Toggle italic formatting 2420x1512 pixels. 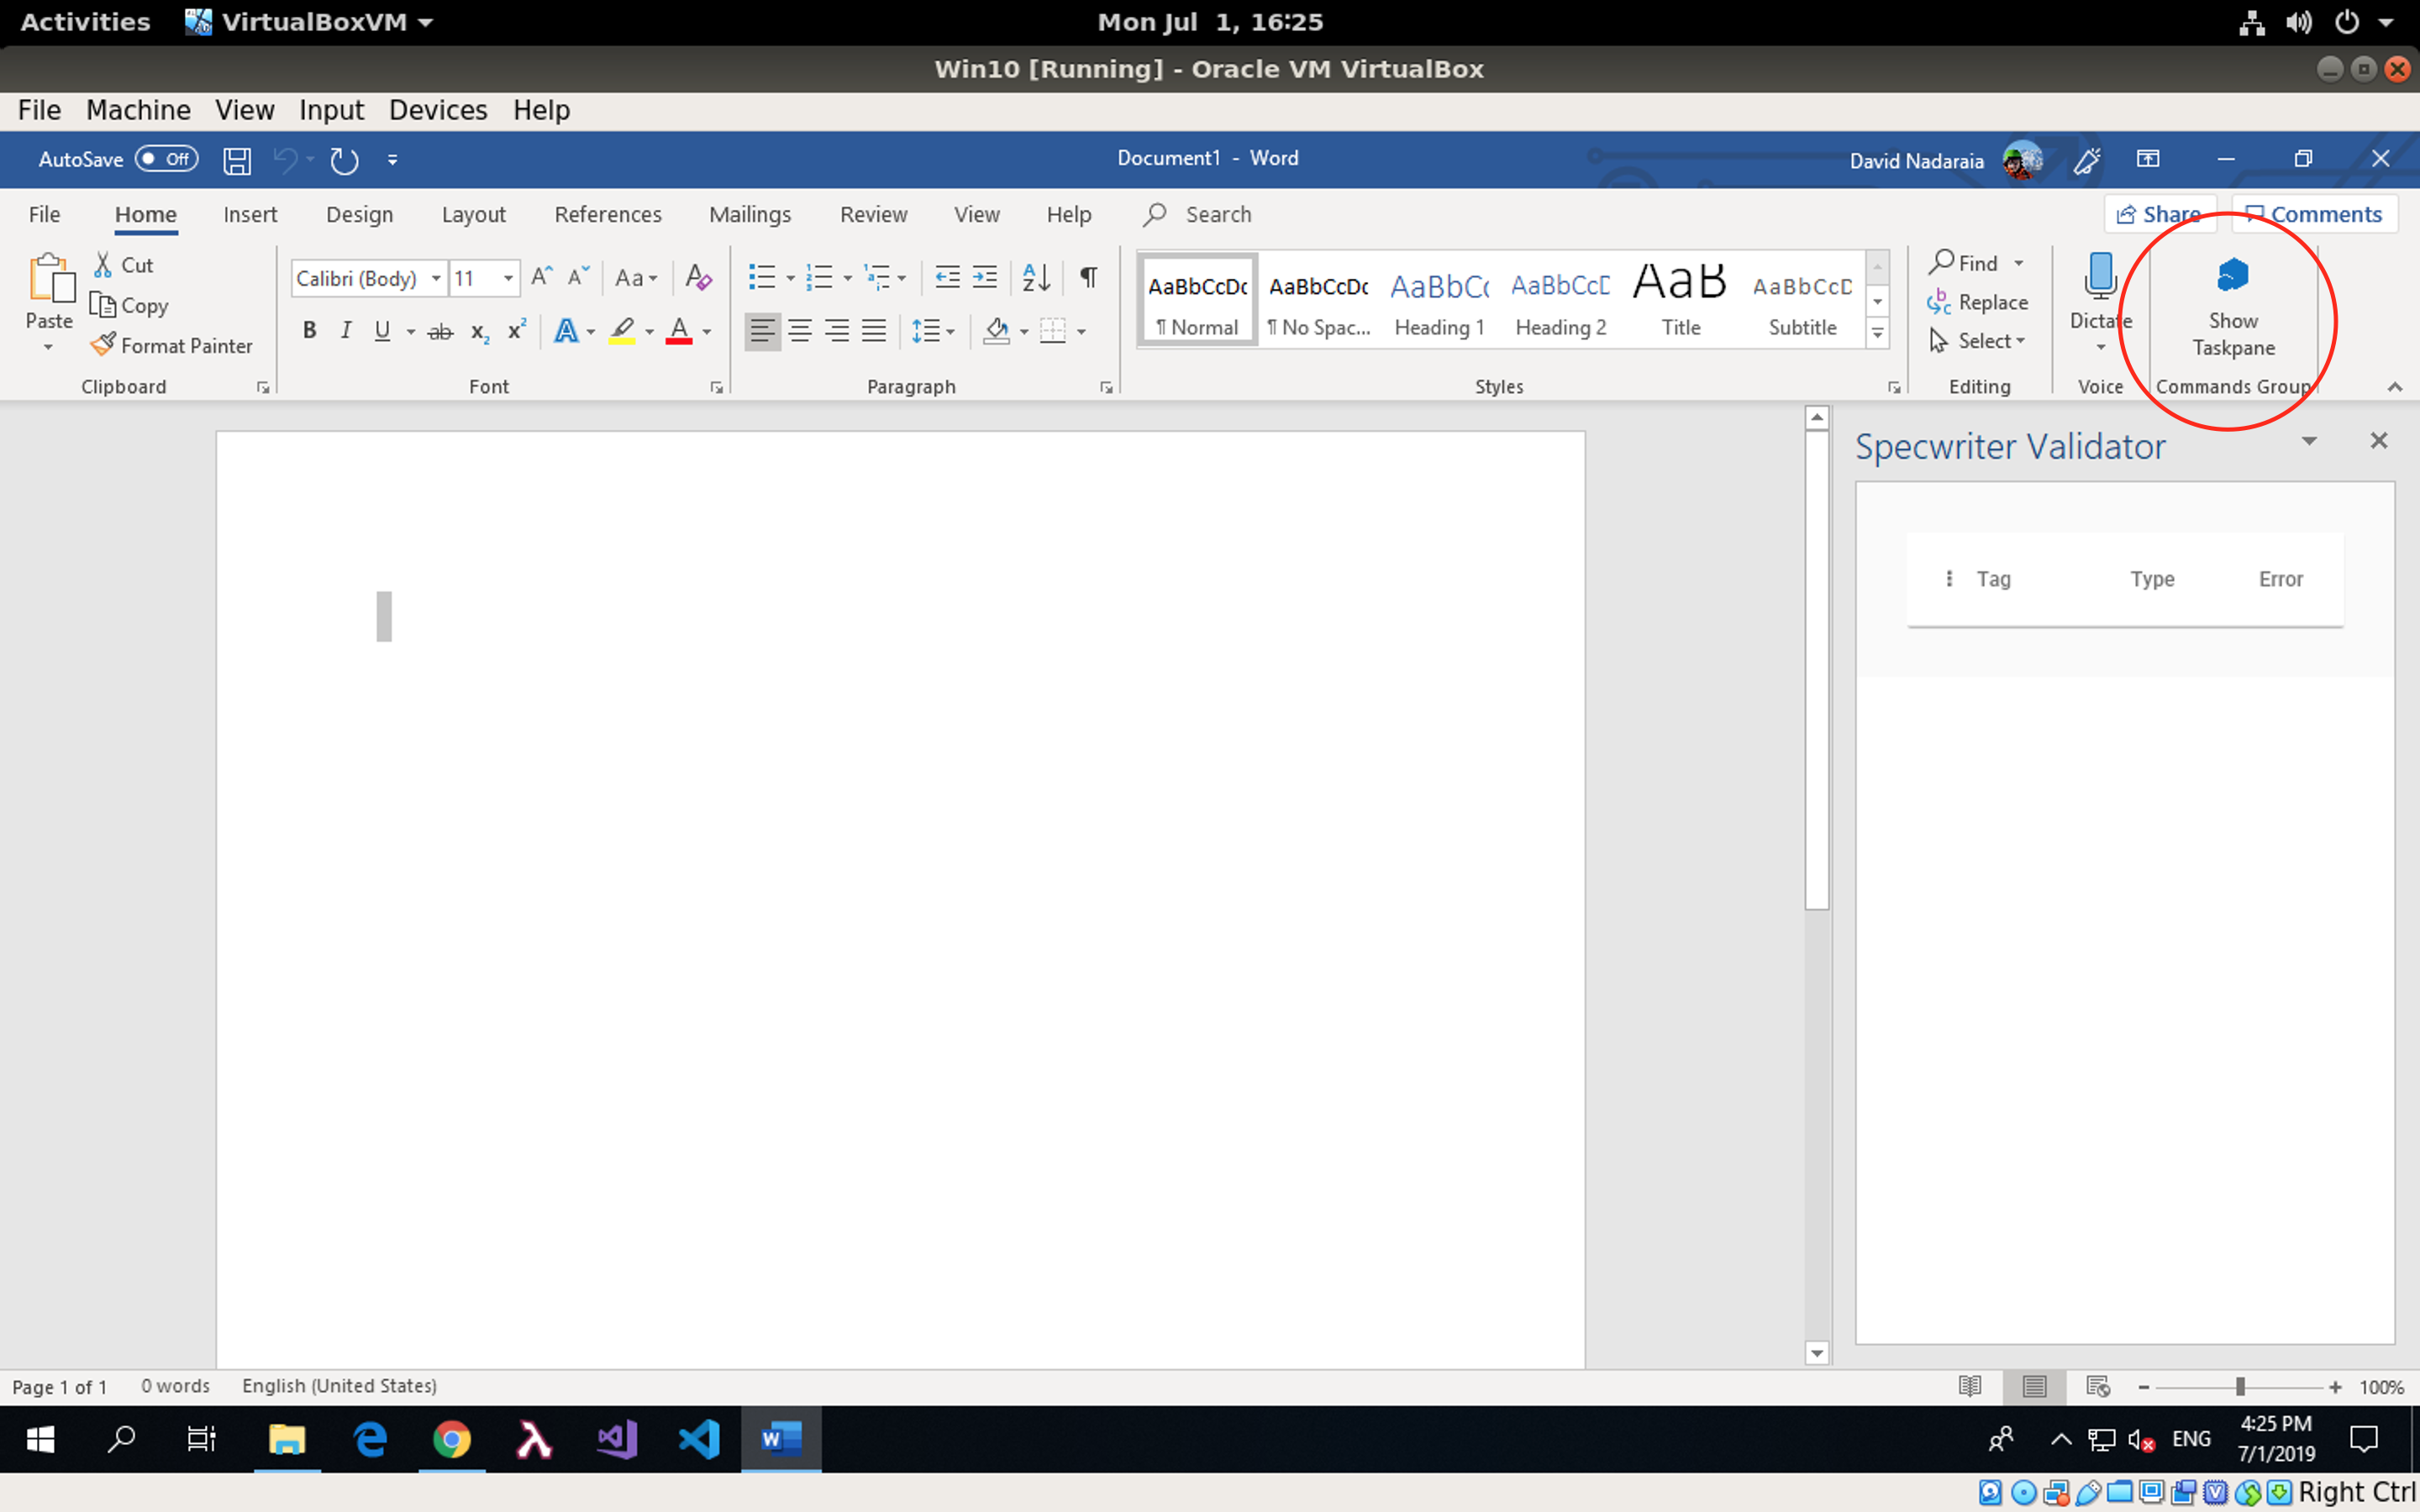click(x=346, y=331)
